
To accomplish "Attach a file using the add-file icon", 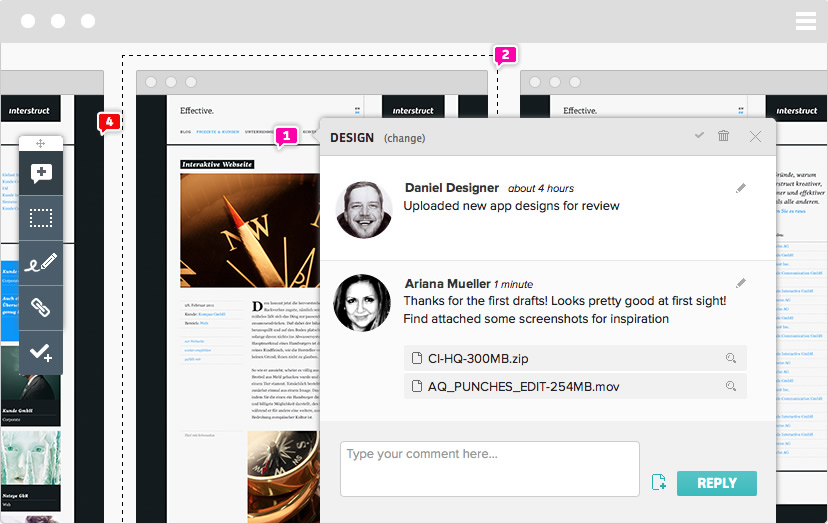I will tap(658, 482).
